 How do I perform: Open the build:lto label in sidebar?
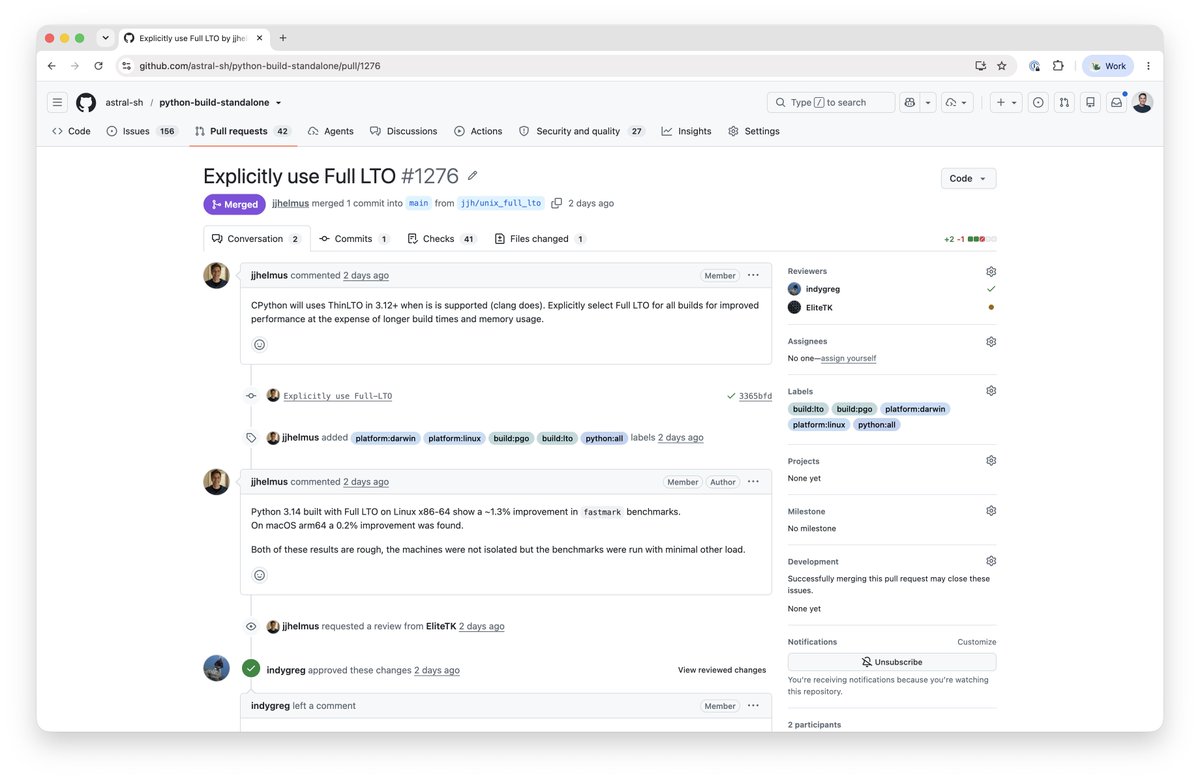coord(808,409)
